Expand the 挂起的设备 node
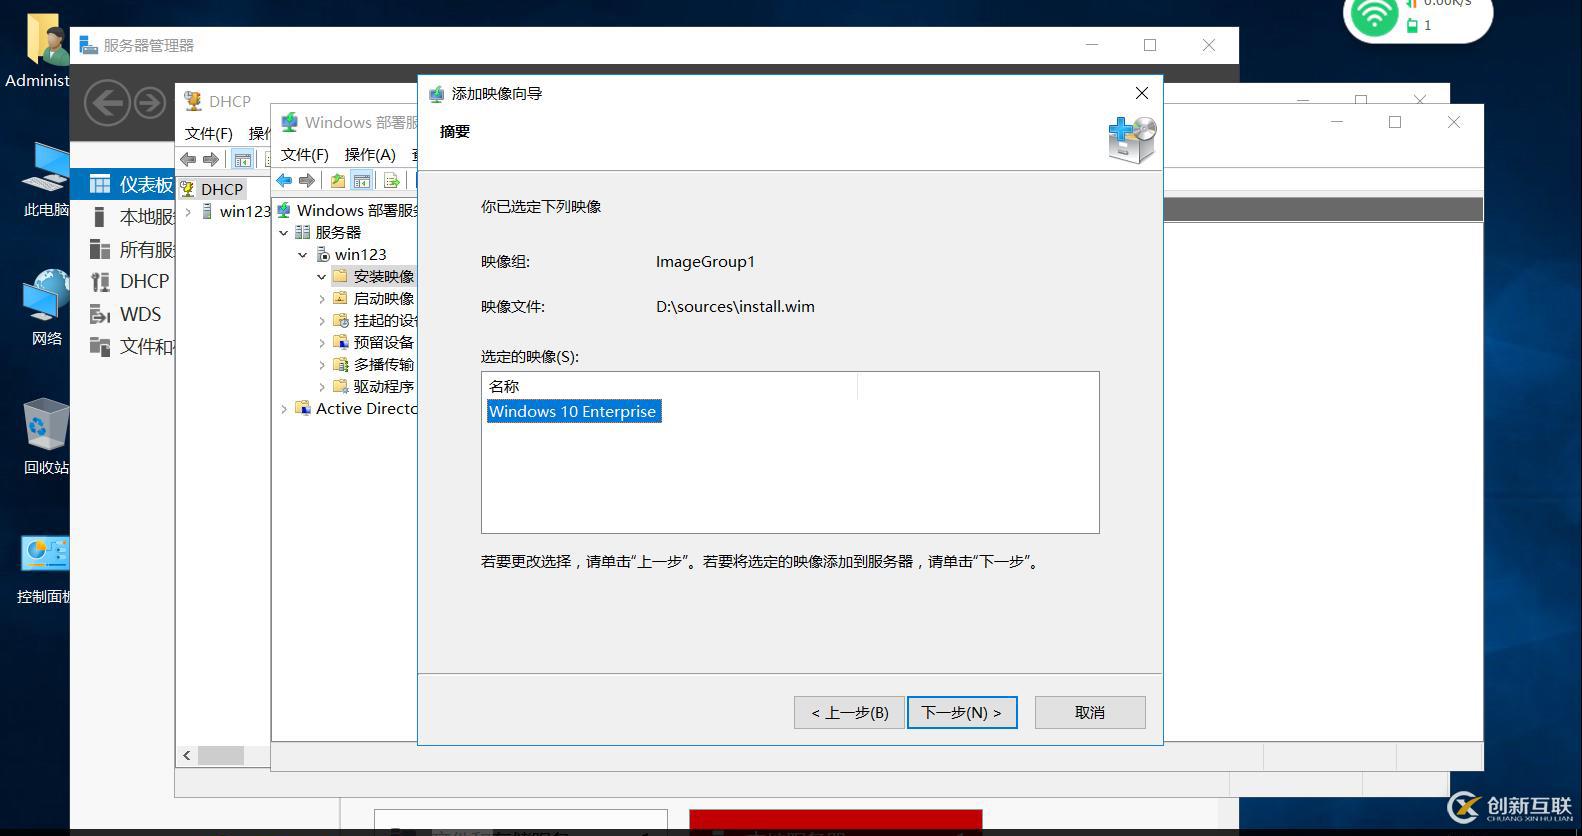 (321, 320)
